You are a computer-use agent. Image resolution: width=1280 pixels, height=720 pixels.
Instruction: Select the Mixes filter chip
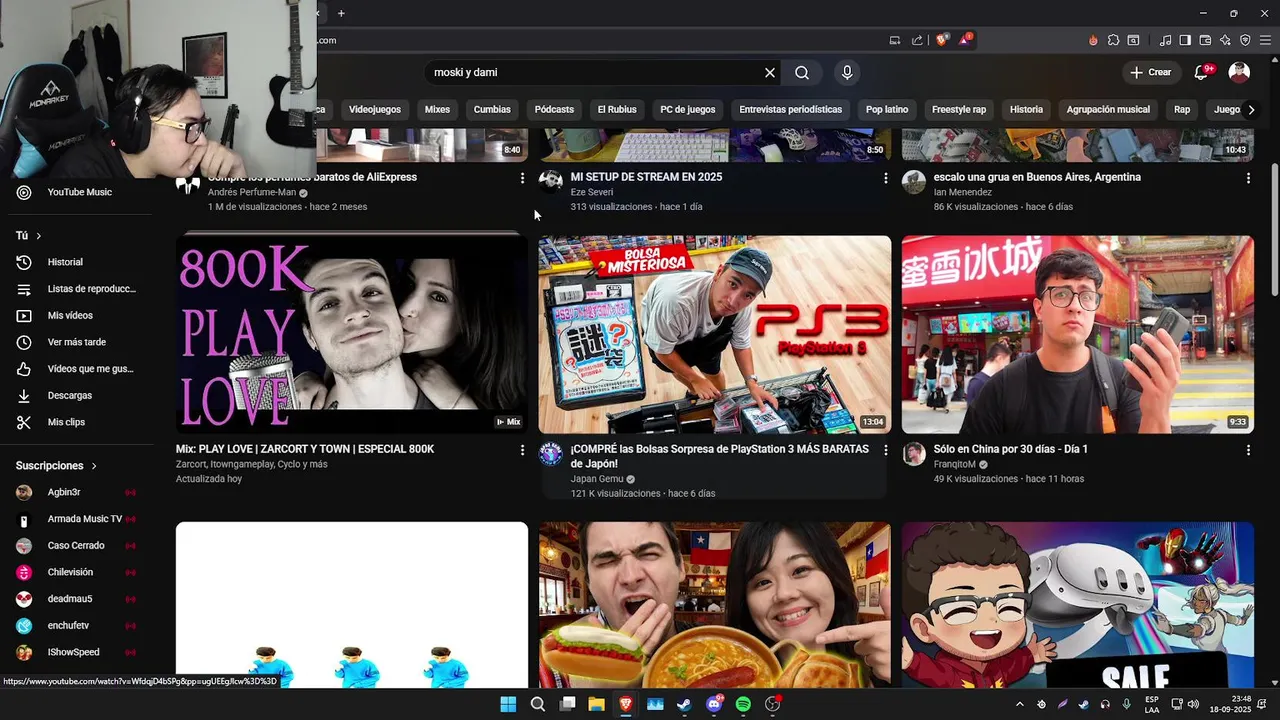[x=437, y=109]
